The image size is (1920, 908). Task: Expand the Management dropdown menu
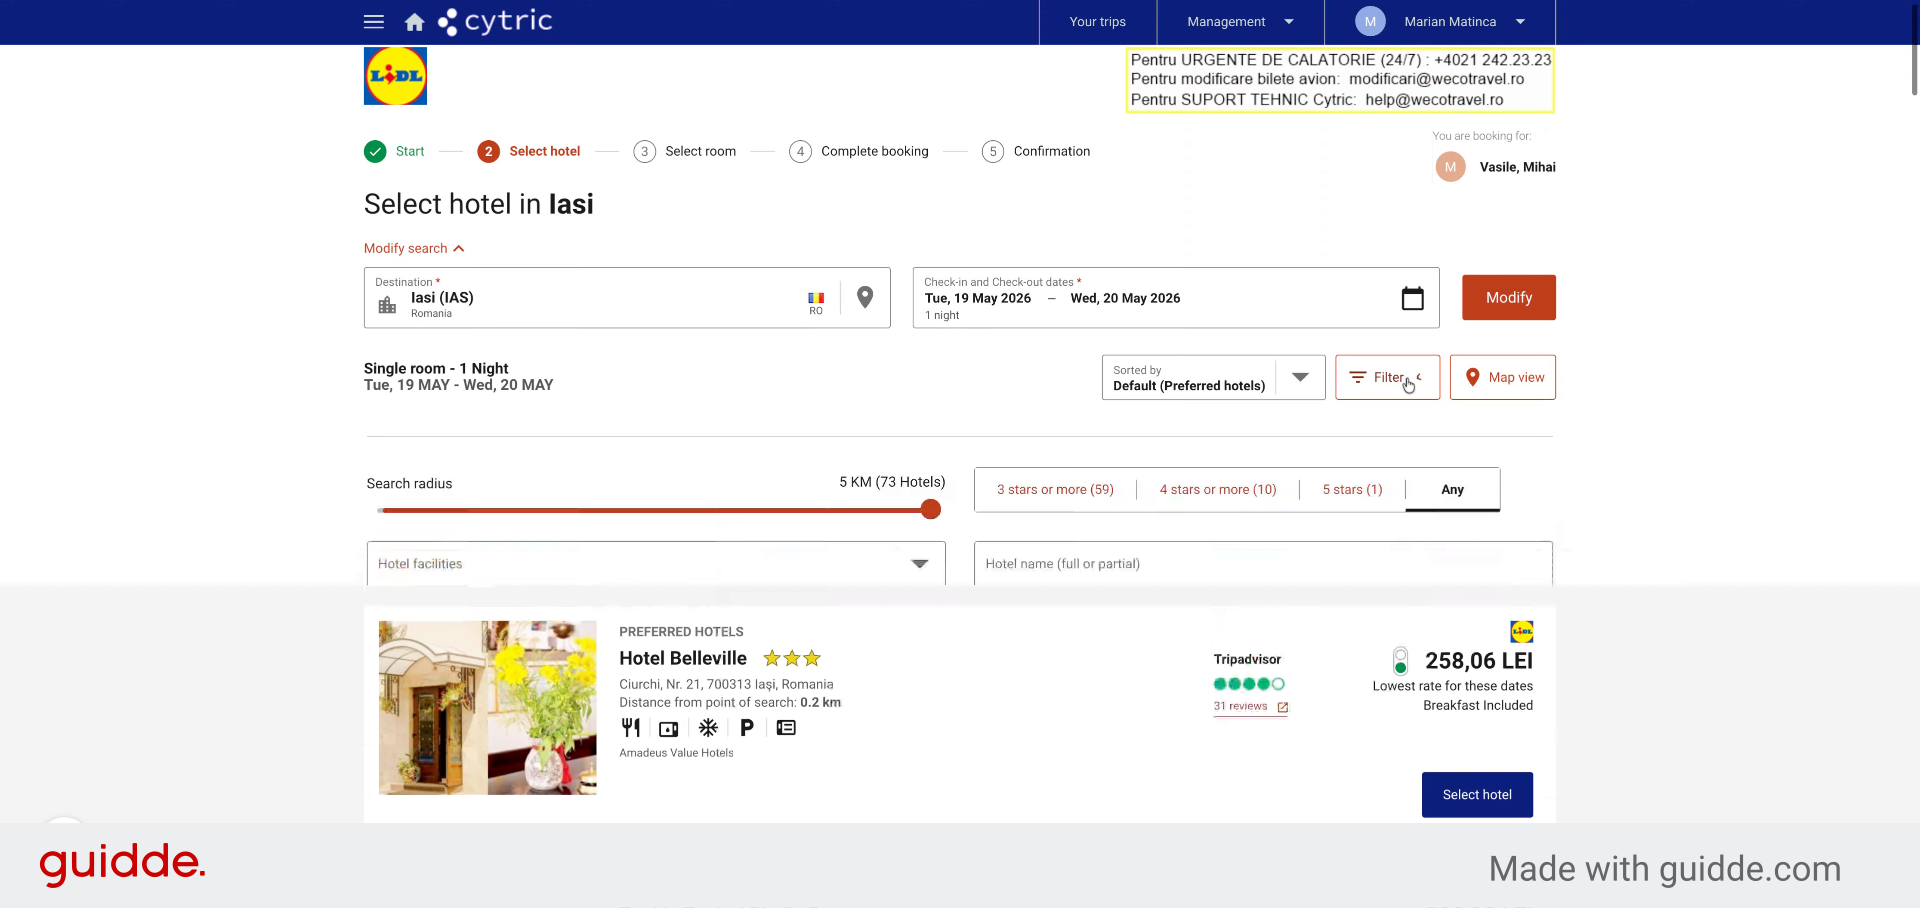click(x=1240, y=22)
